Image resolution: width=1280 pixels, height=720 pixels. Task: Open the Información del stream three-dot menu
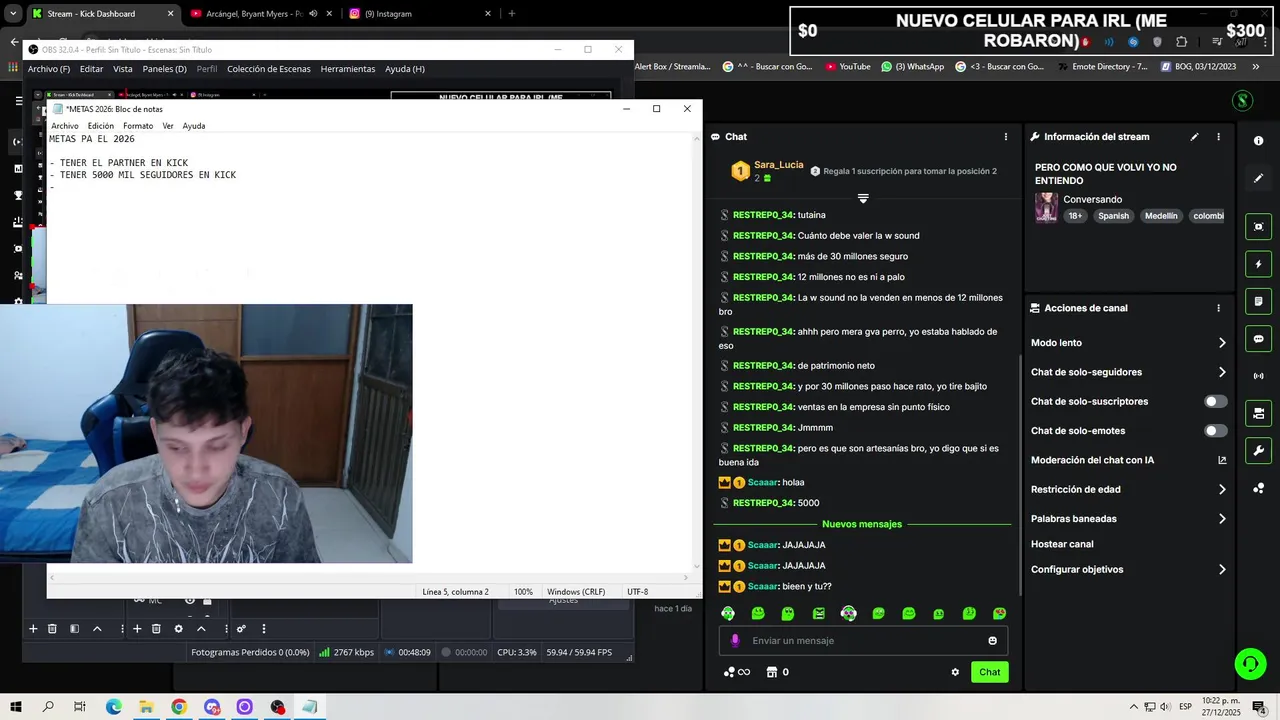pos(1218,137)
